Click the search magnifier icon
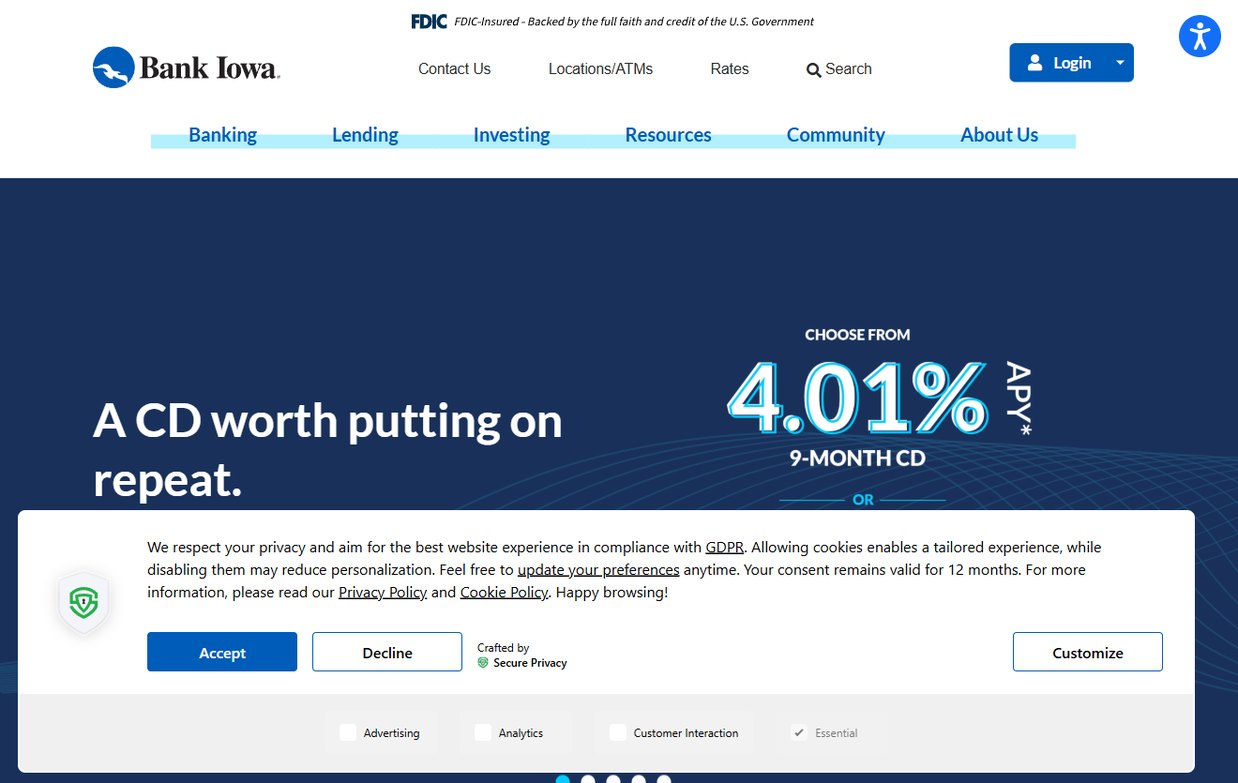Viewport: 1238px width, 783px height. point(813,70)
